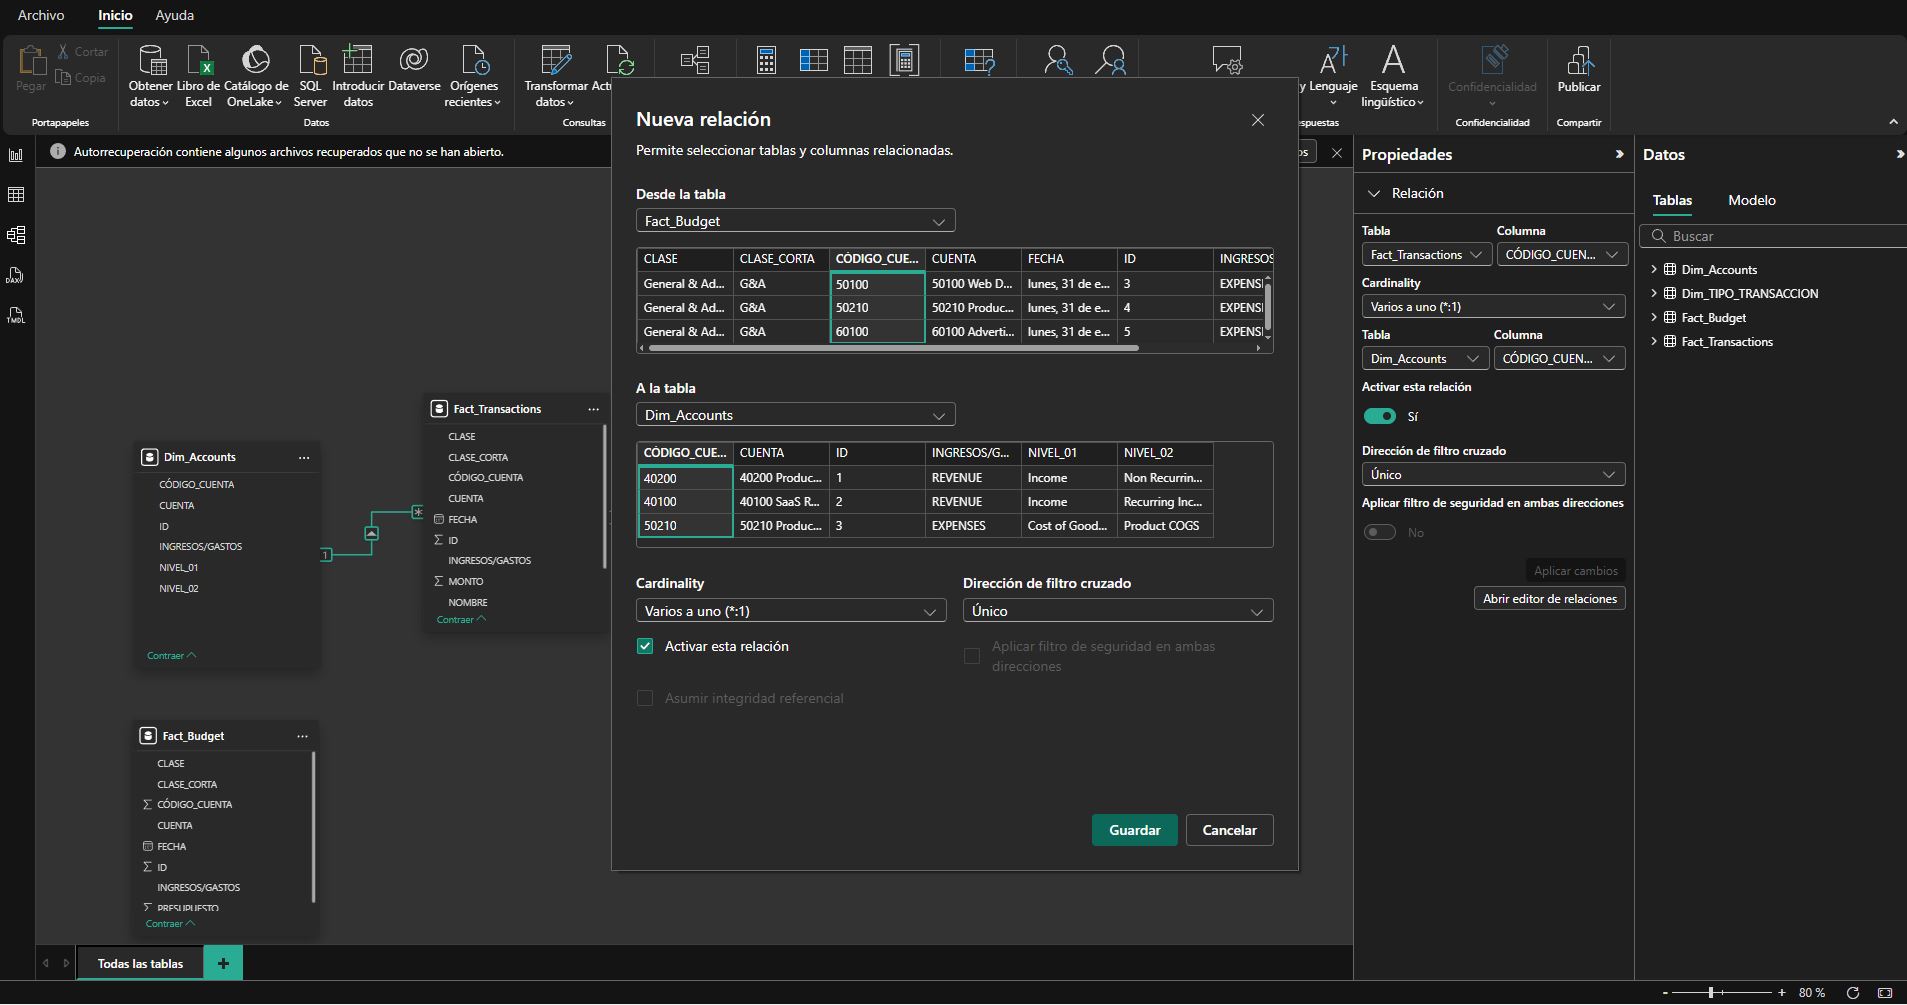Add a new layout tab with plus button
The image size is (1907, 1005).
223,964
